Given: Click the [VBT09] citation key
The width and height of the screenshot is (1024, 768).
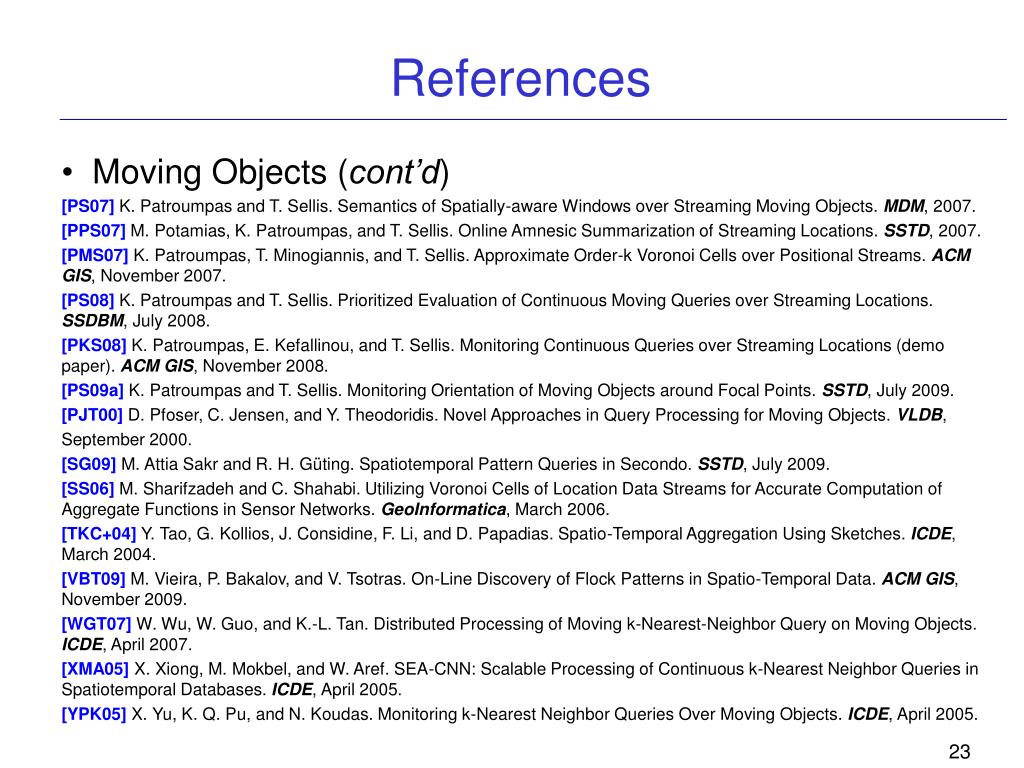Looking at the screenshot, I should click(x=93, y=579).
